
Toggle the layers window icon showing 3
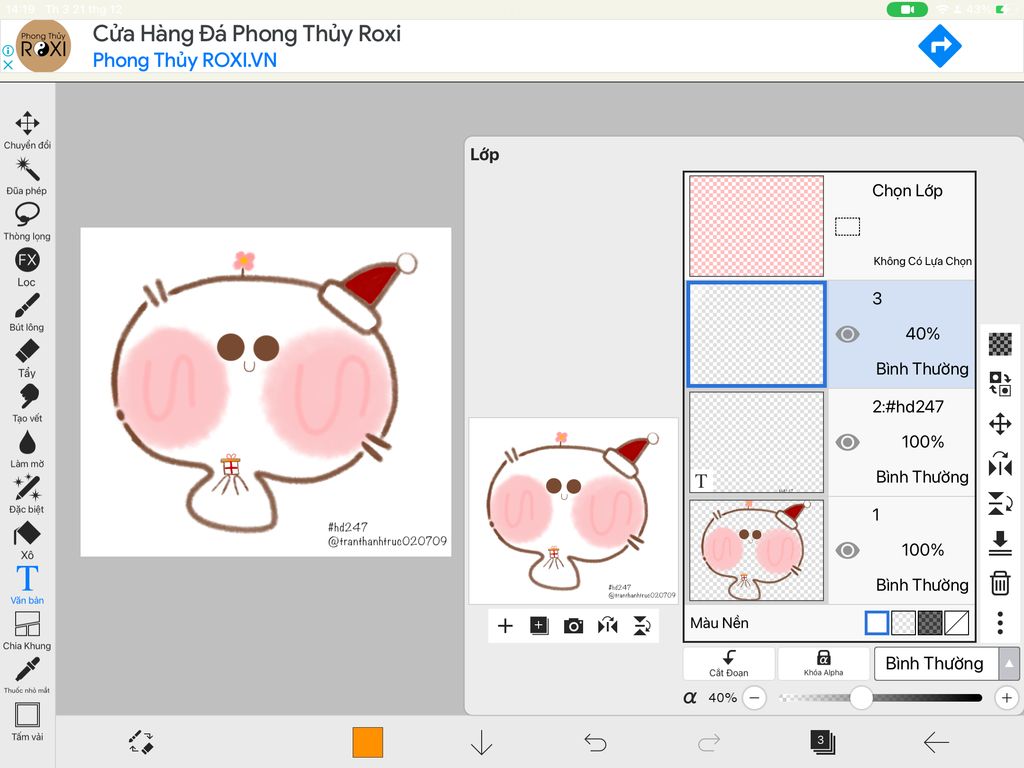point(822,742)
